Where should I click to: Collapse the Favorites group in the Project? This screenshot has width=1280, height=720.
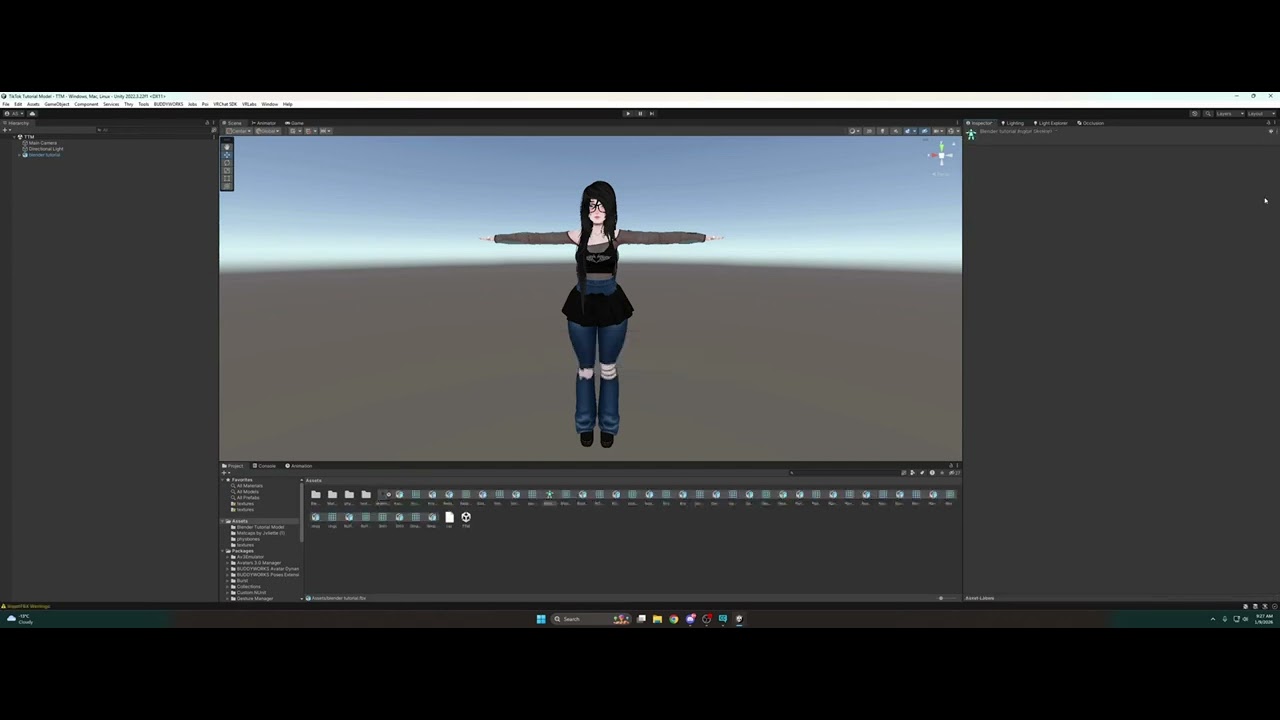(x=223, y=480)
